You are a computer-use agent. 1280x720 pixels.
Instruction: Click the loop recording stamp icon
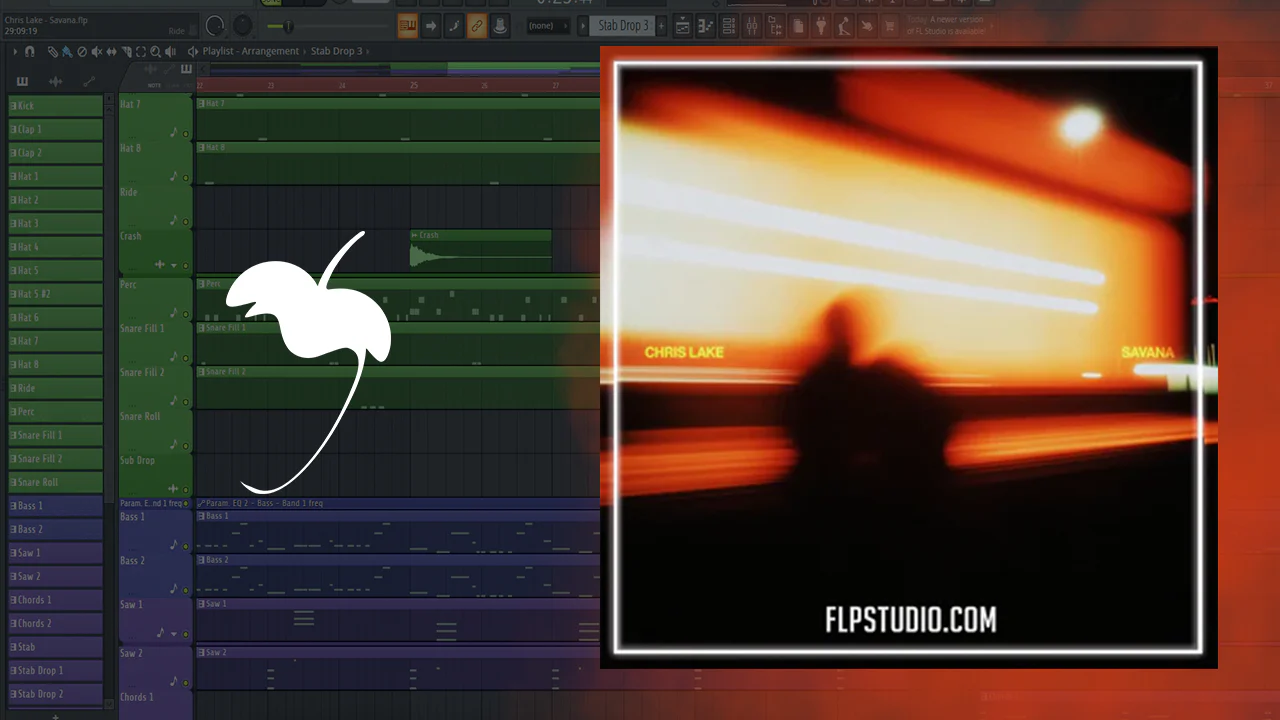pos(500,26)
